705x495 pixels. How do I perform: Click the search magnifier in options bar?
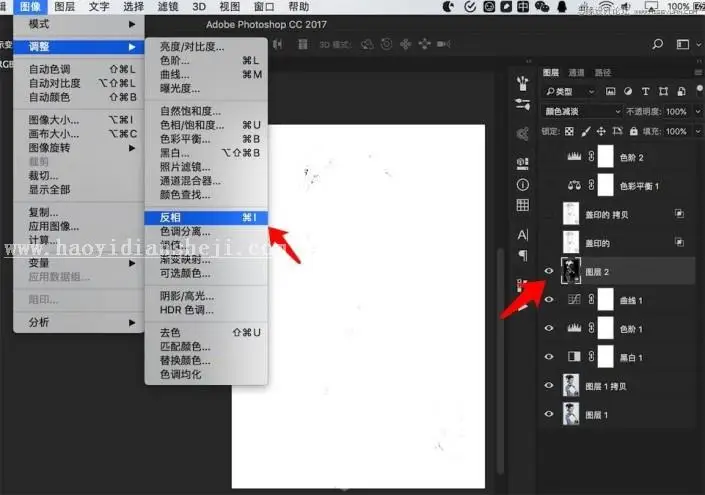click(x=657, y=44)
